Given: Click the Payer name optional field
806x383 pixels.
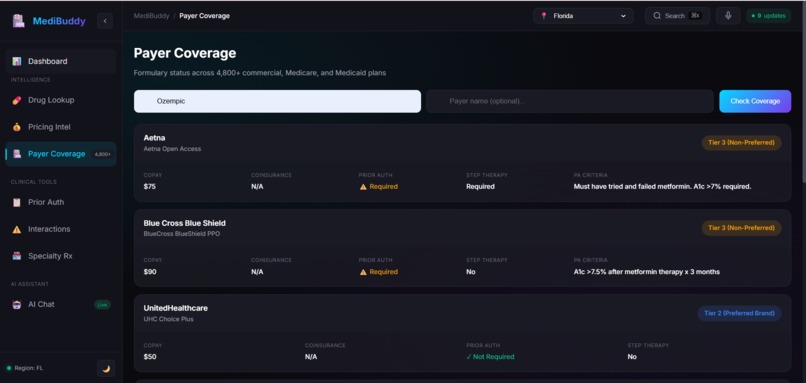Looking at the screenshot, I should click(570, 101).
